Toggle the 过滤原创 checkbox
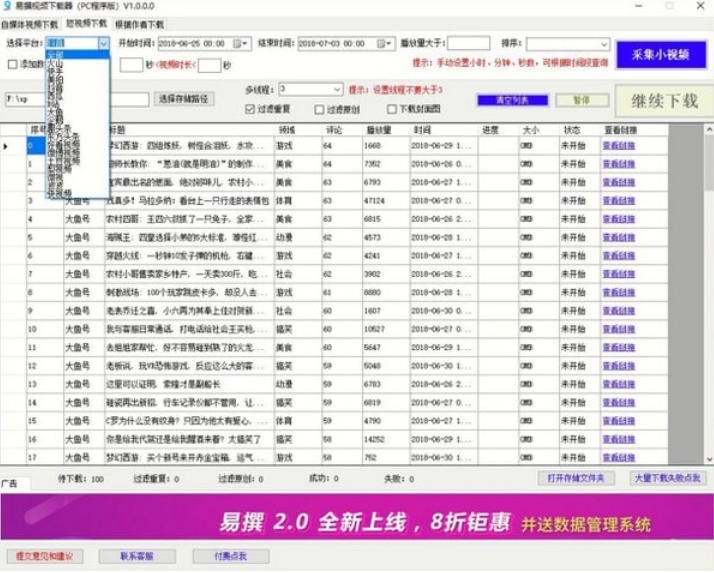Viewport: 714px width, 573px height. (319, 109)
